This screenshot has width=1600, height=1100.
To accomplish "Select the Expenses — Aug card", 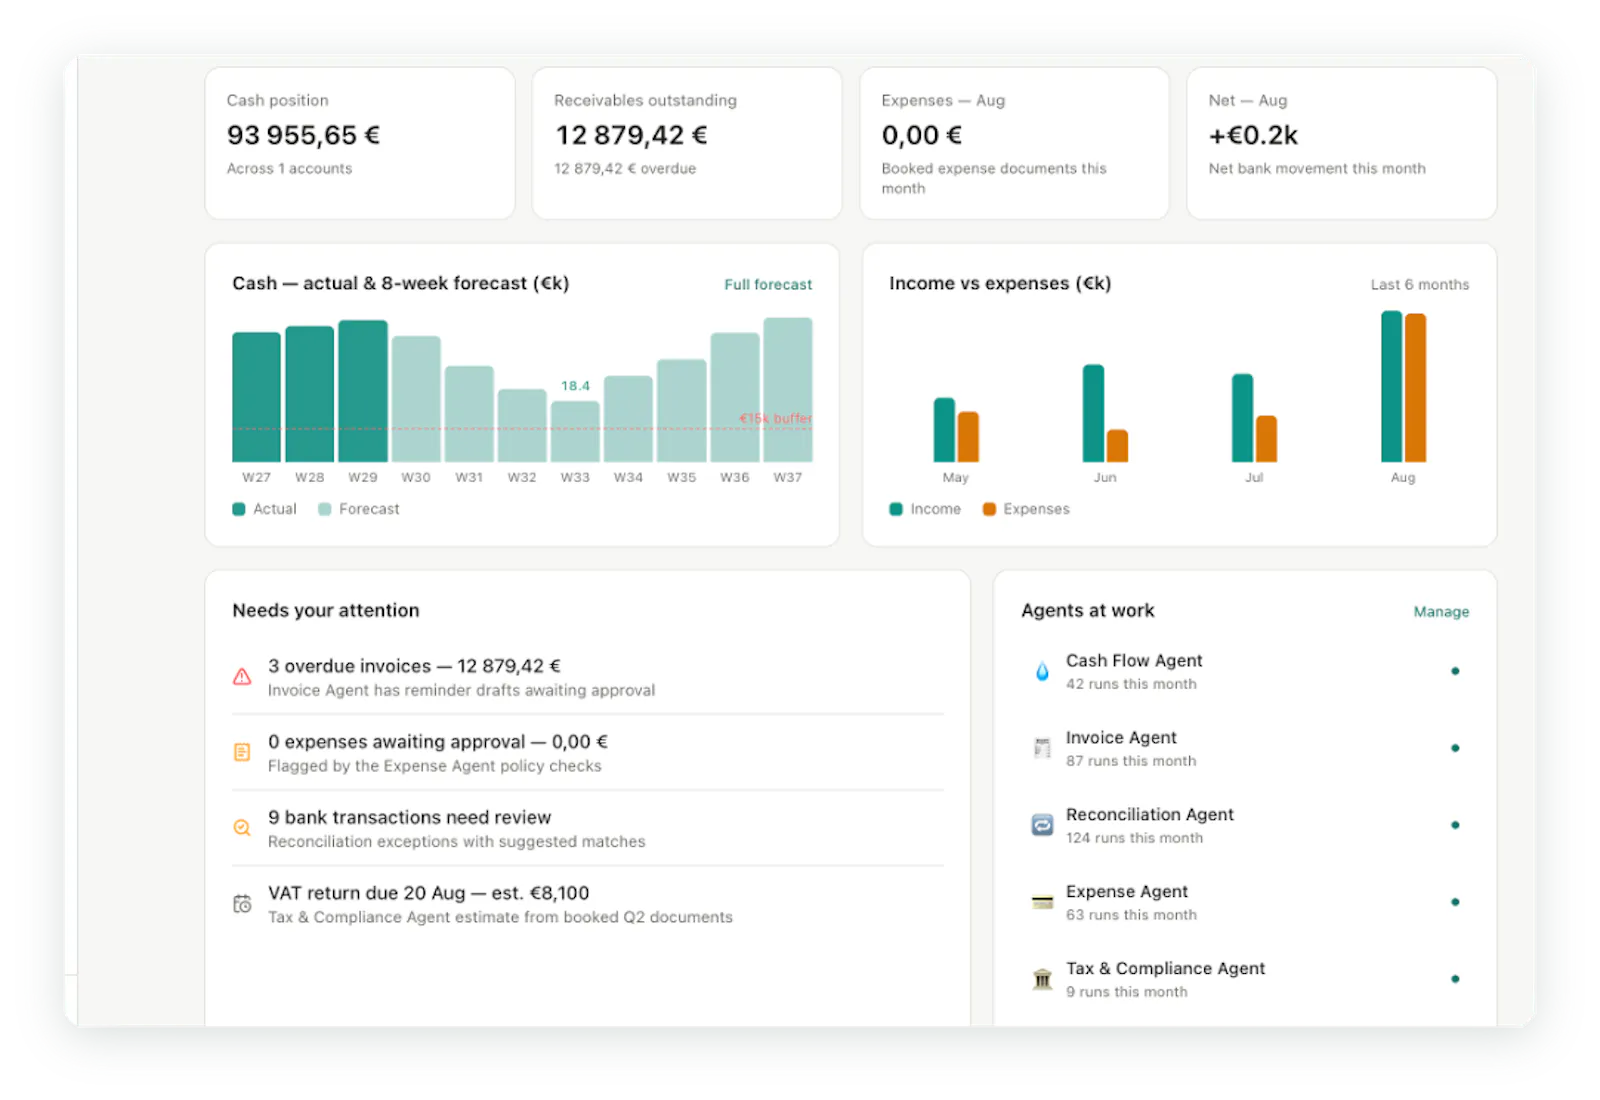I will click(x=1014, y=143).
